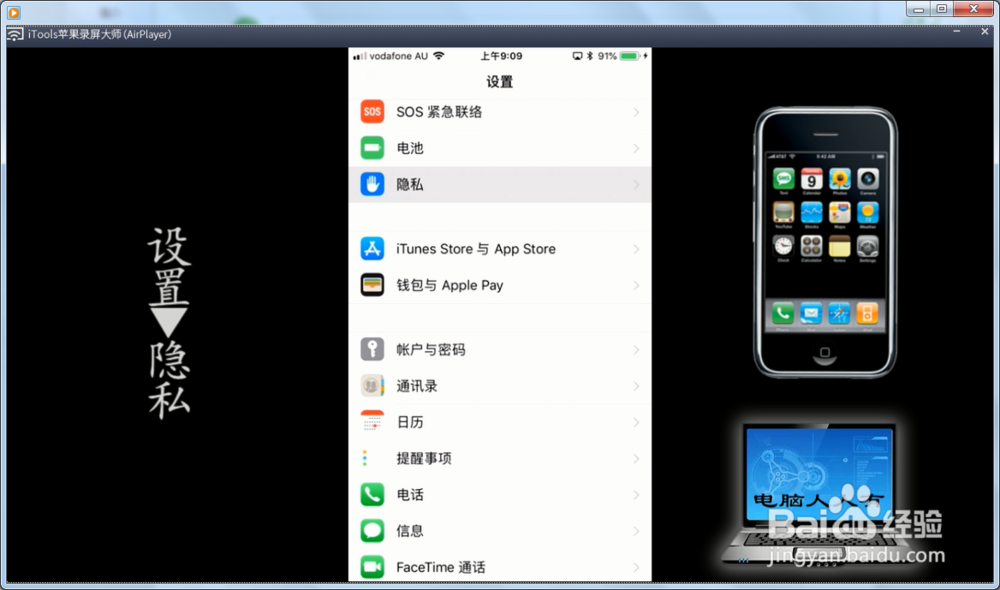Select 电话 entry
Image resolution: width=1000 pixels, height=590 pixels.
point(500,494)
